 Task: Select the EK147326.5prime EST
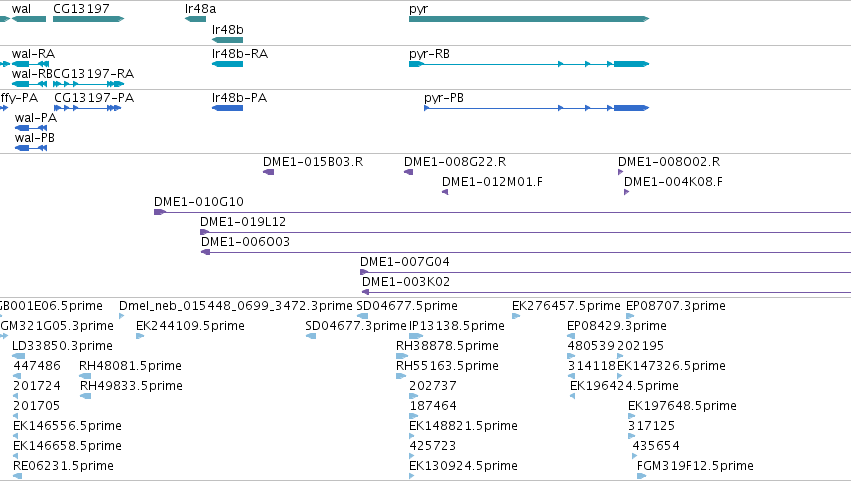click(x=620, y=376)
